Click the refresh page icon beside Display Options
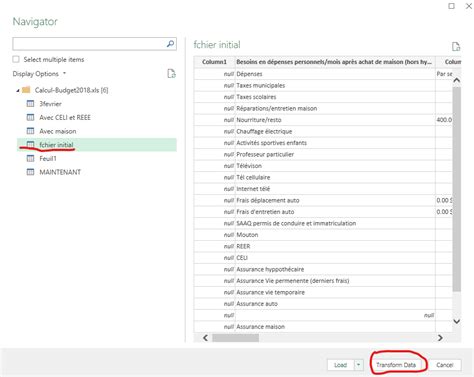This screenshot has height=377, width=474. pos(171,73)
